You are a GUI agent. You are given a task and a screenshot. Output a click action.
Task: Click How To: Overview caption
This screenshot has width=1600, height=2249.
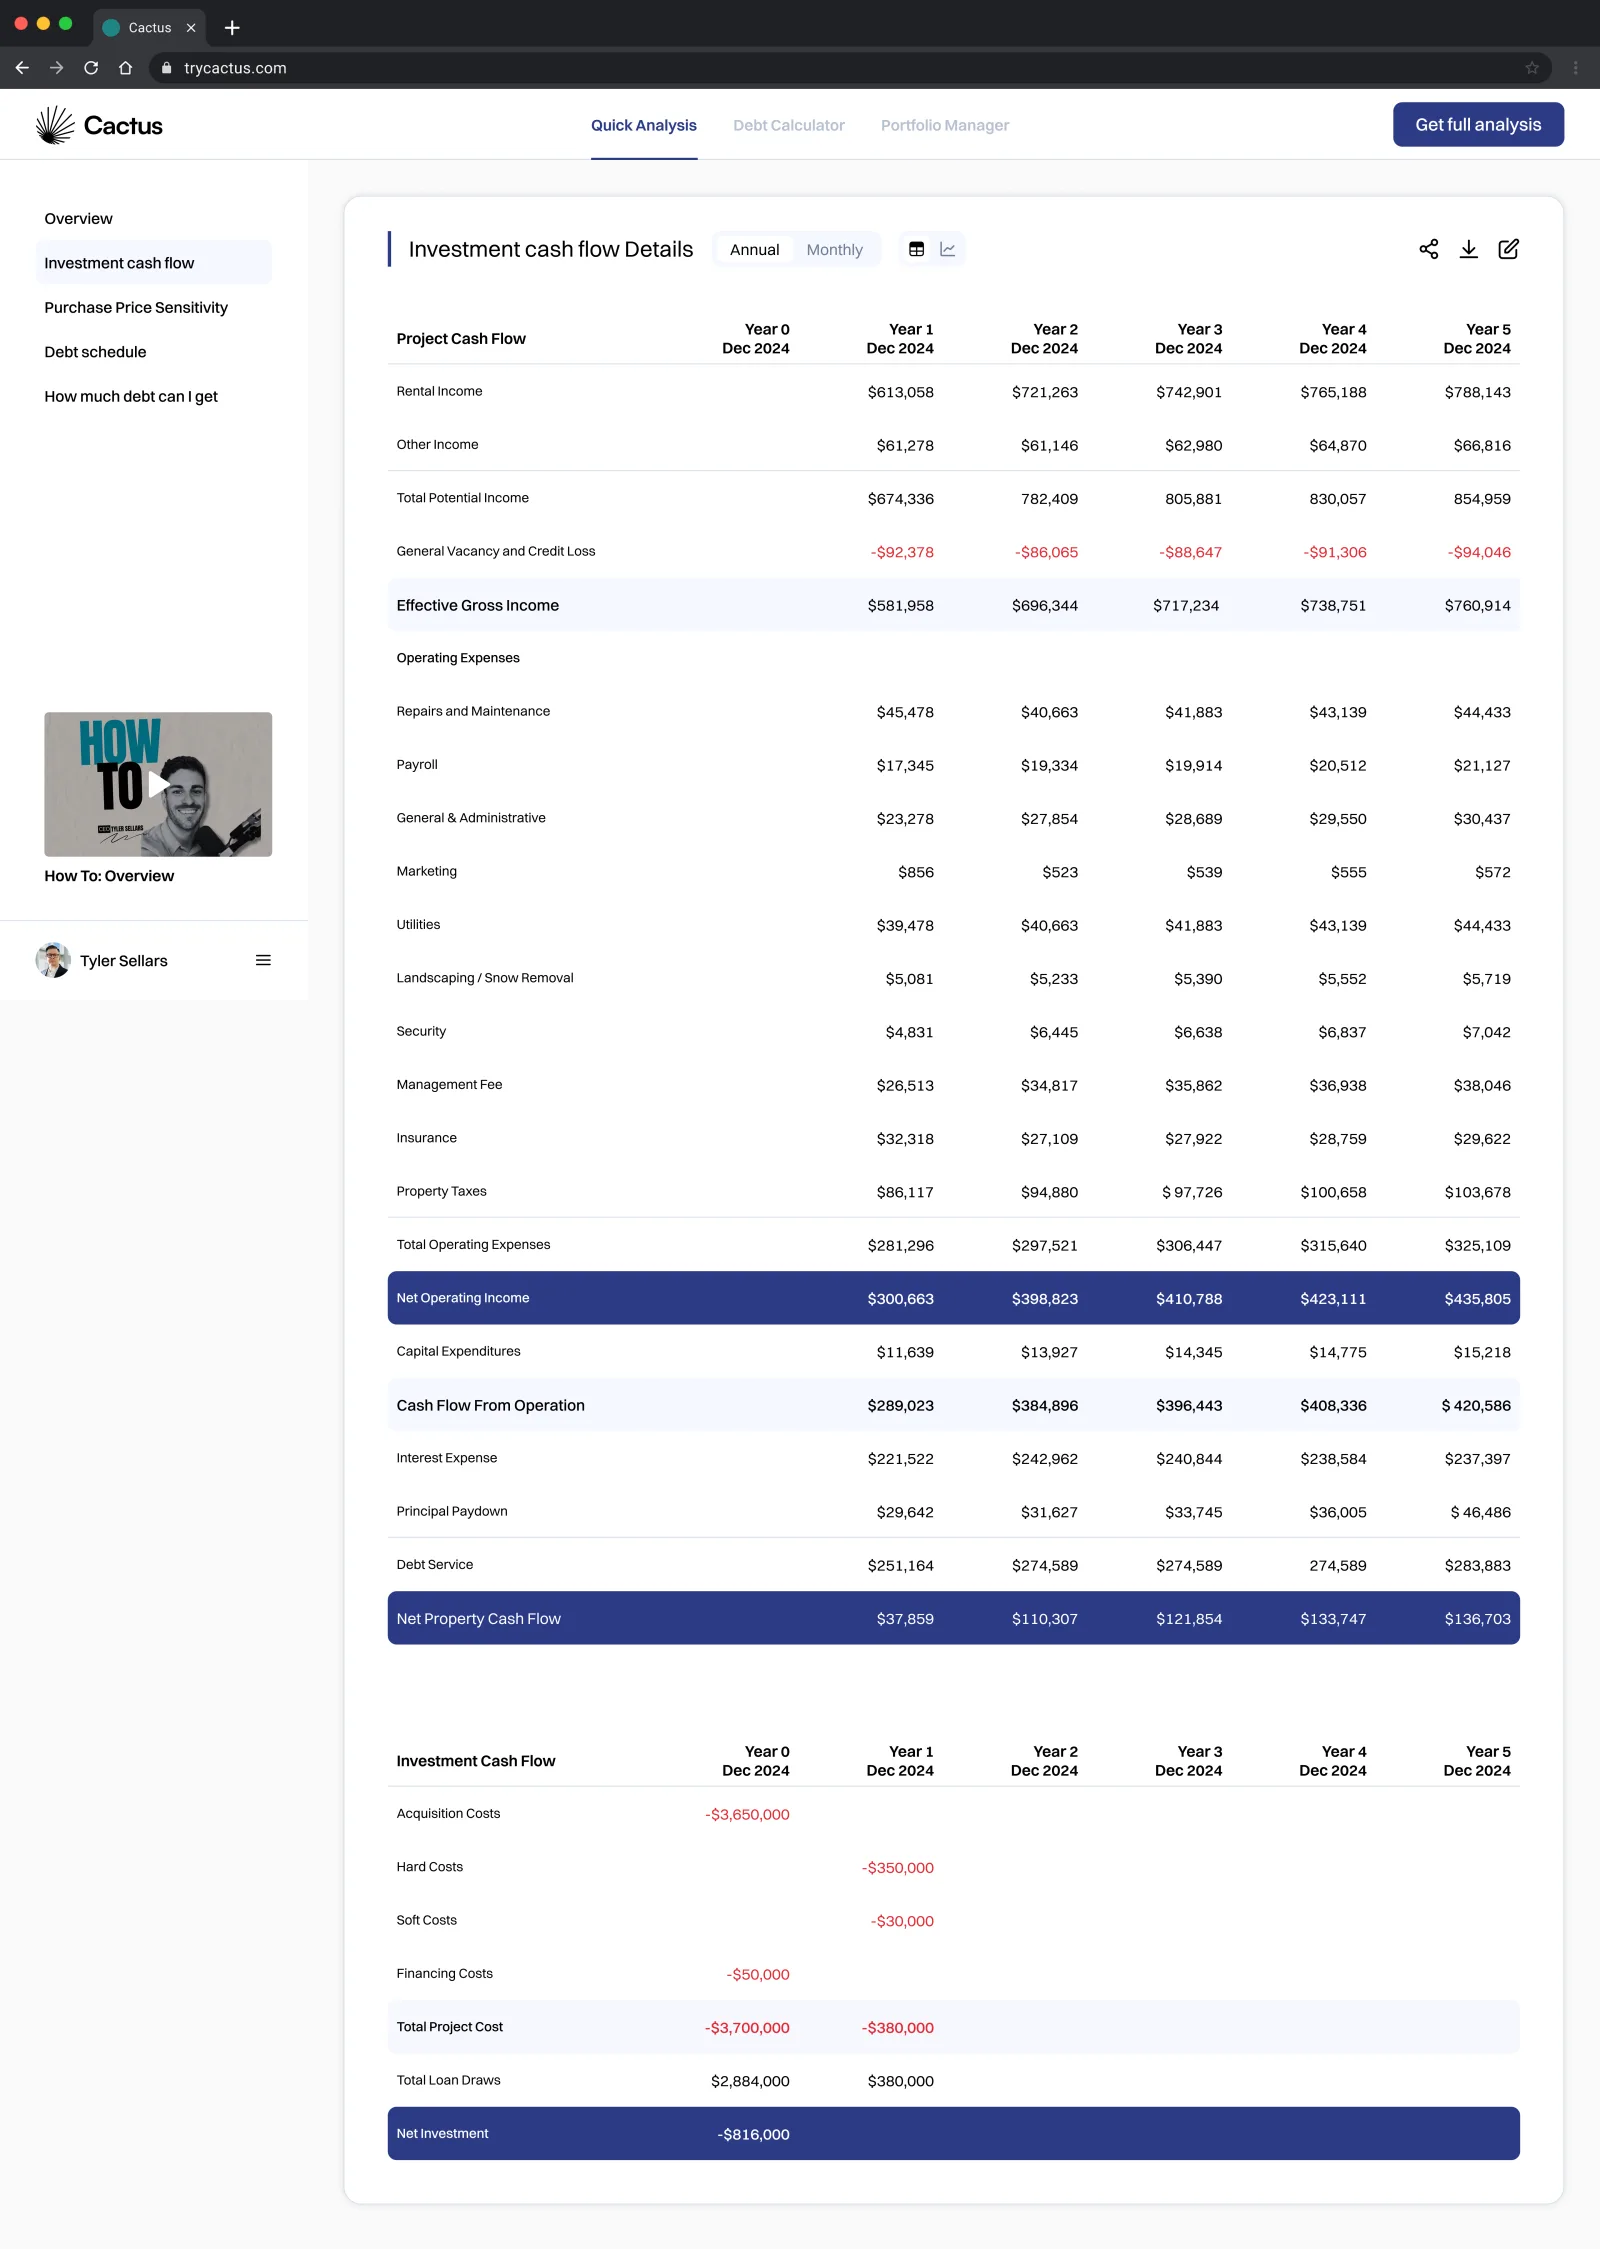click(109, 875)
